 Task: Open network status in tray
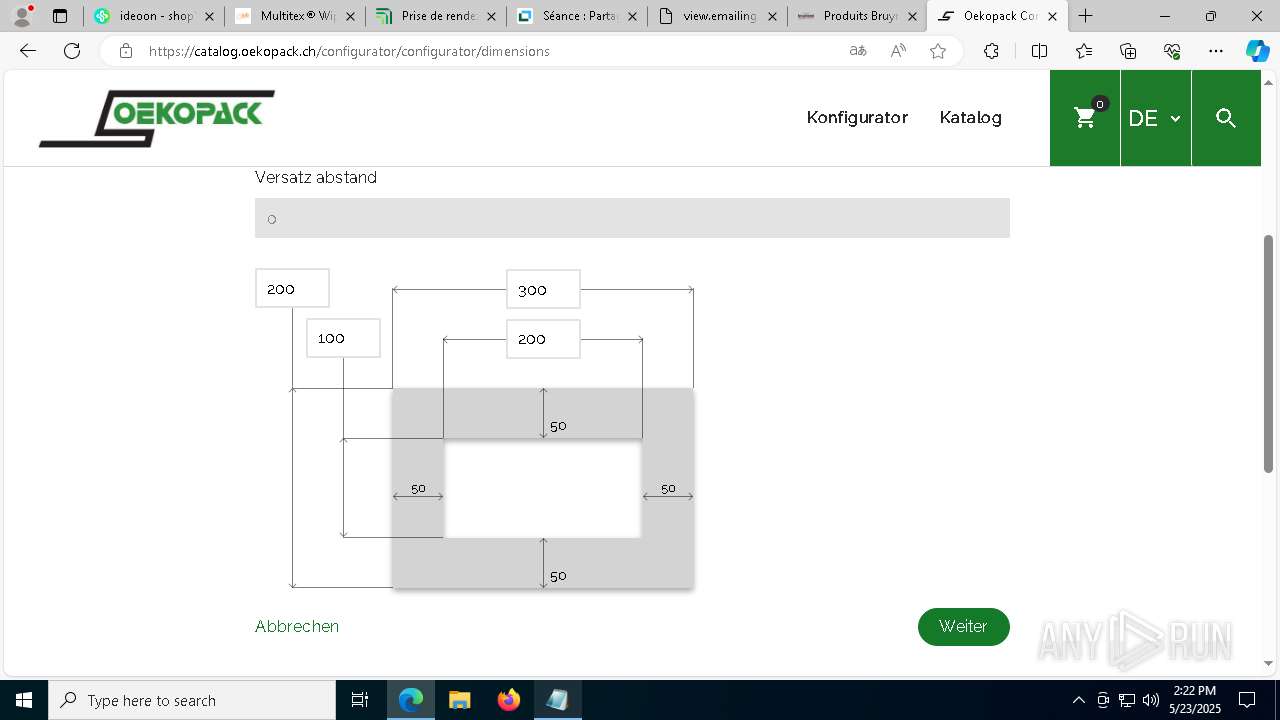click(1127, 700)
